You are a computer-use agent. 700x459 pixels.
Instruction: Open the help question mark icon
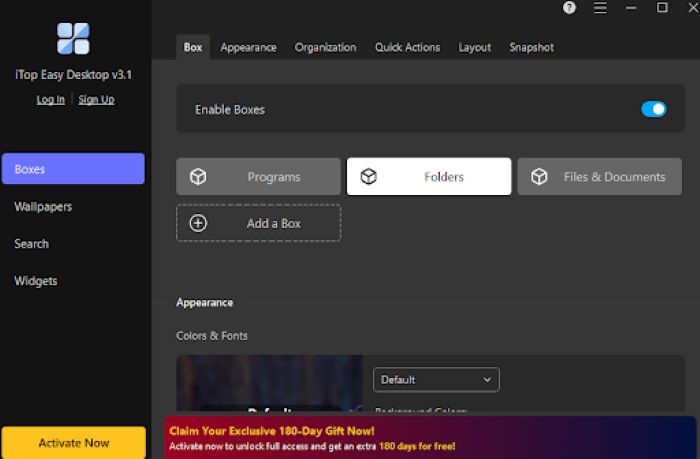point(569,8)
